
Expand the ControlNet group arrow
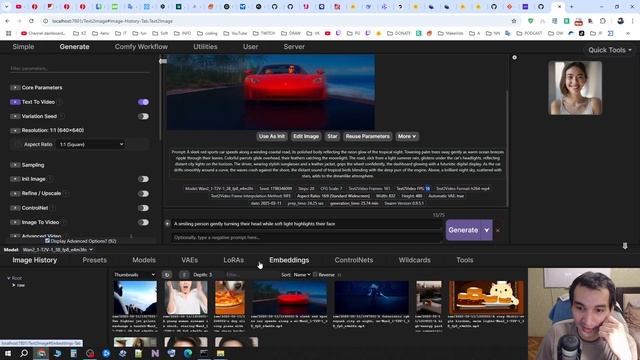coord(15,208)
